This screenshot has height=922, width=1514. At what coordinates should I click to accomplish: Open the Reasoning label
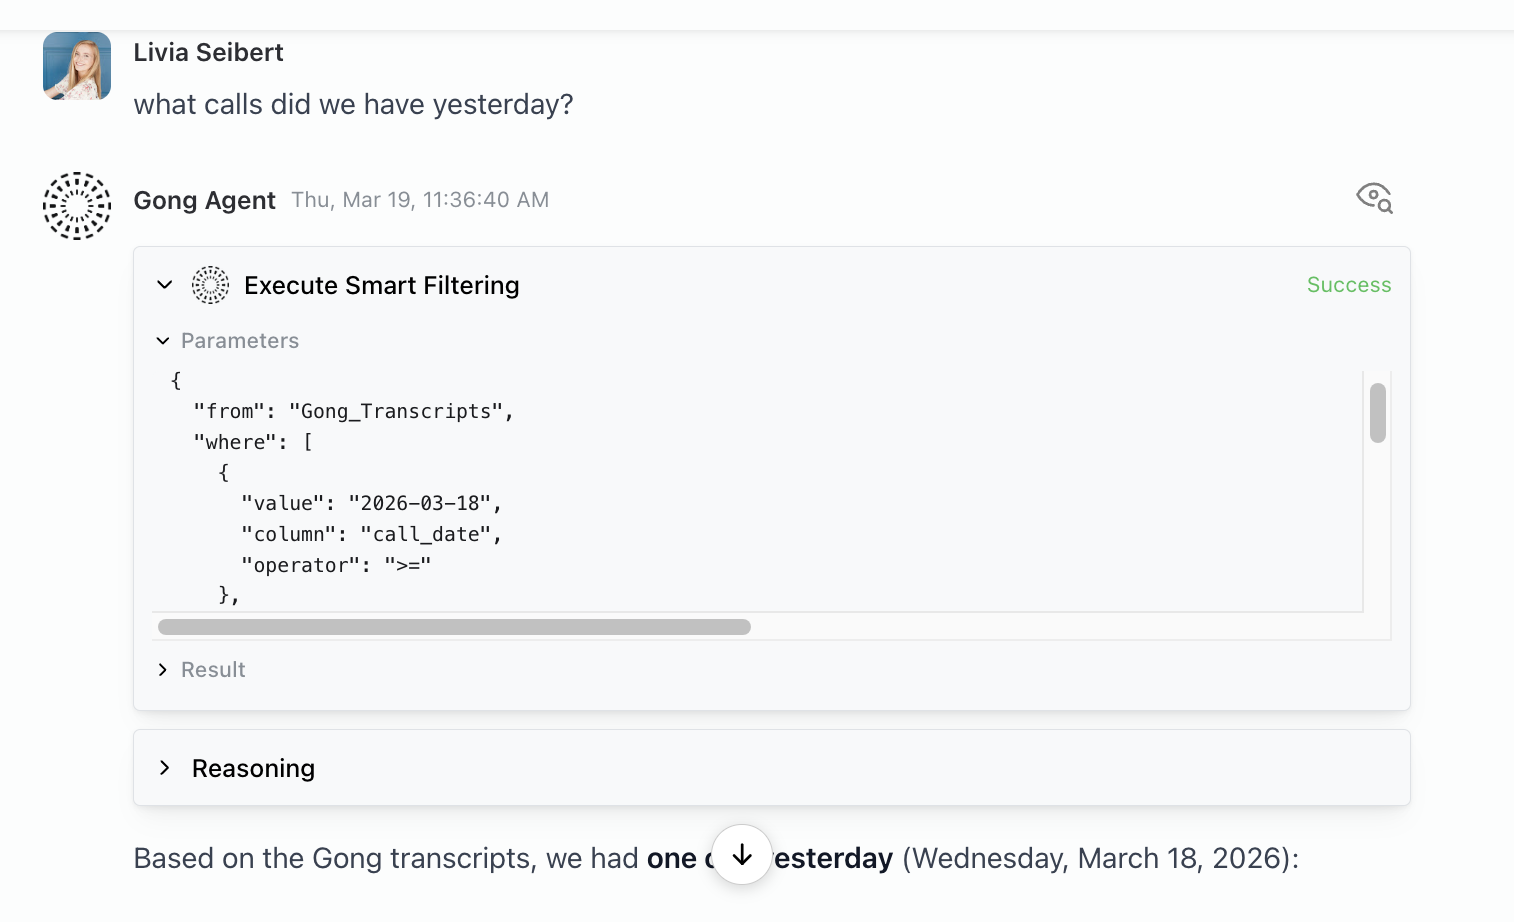[253, 768]
